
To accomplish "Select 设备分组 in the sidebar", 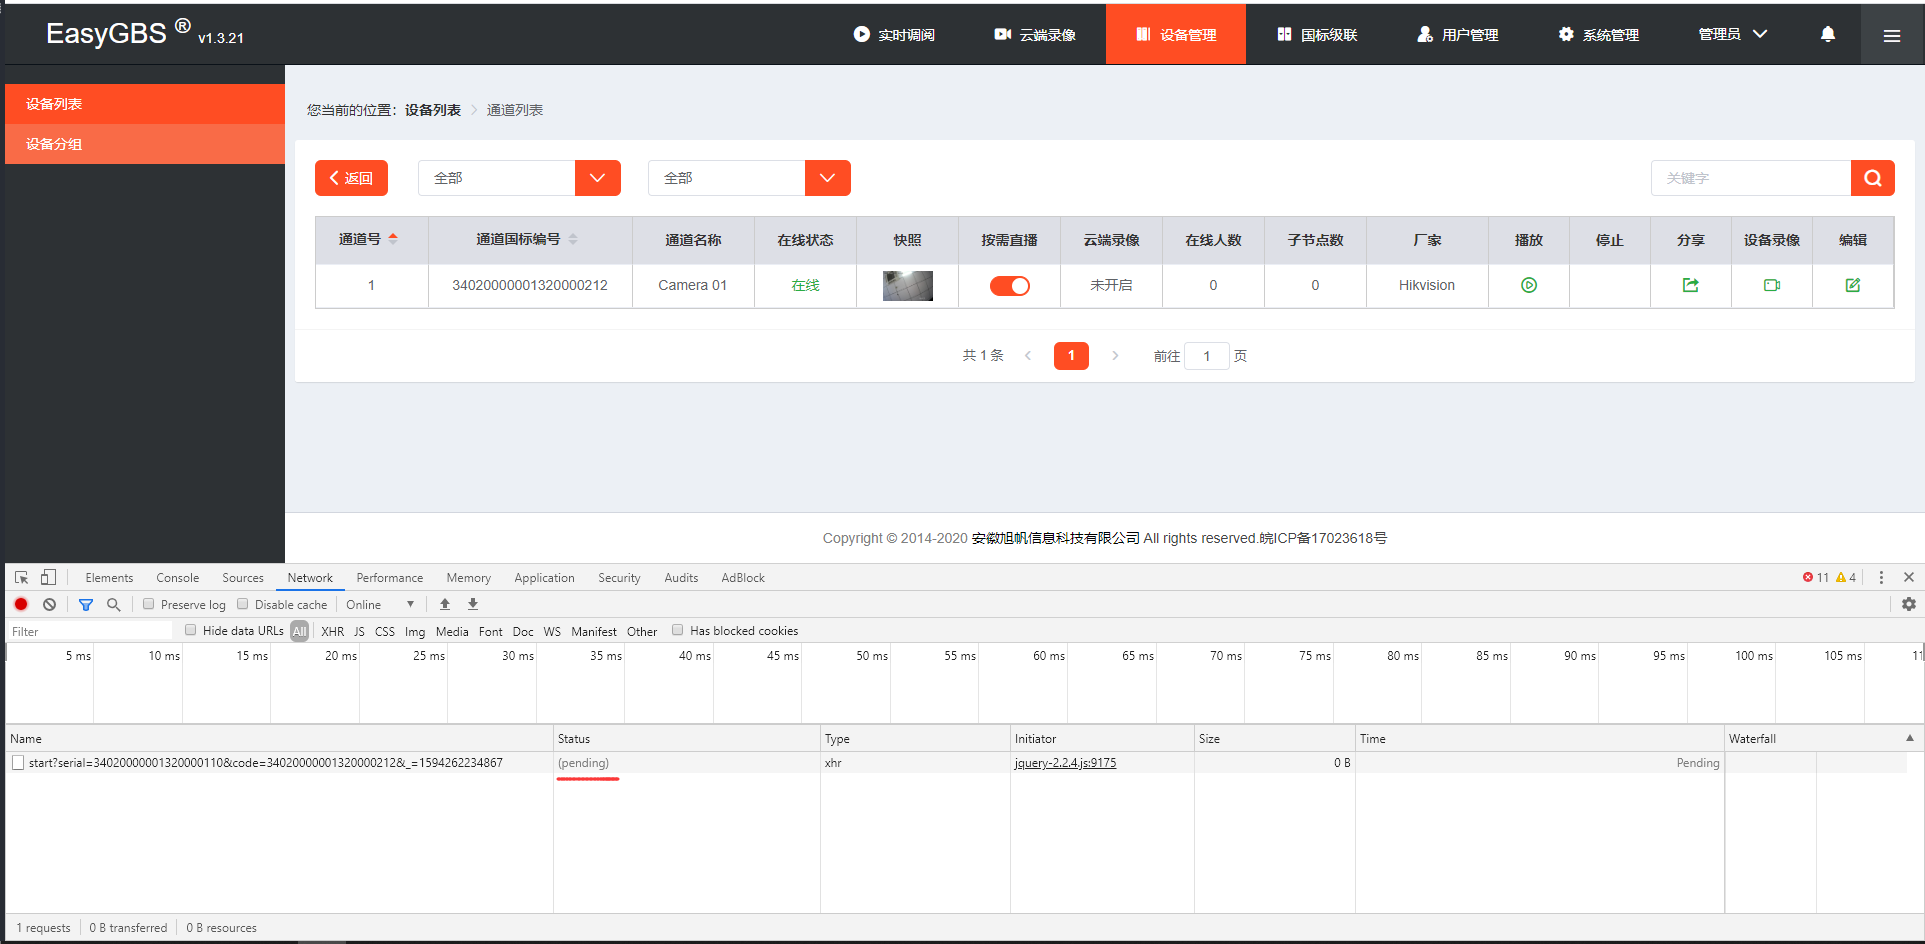I will (x=145, y=144).
